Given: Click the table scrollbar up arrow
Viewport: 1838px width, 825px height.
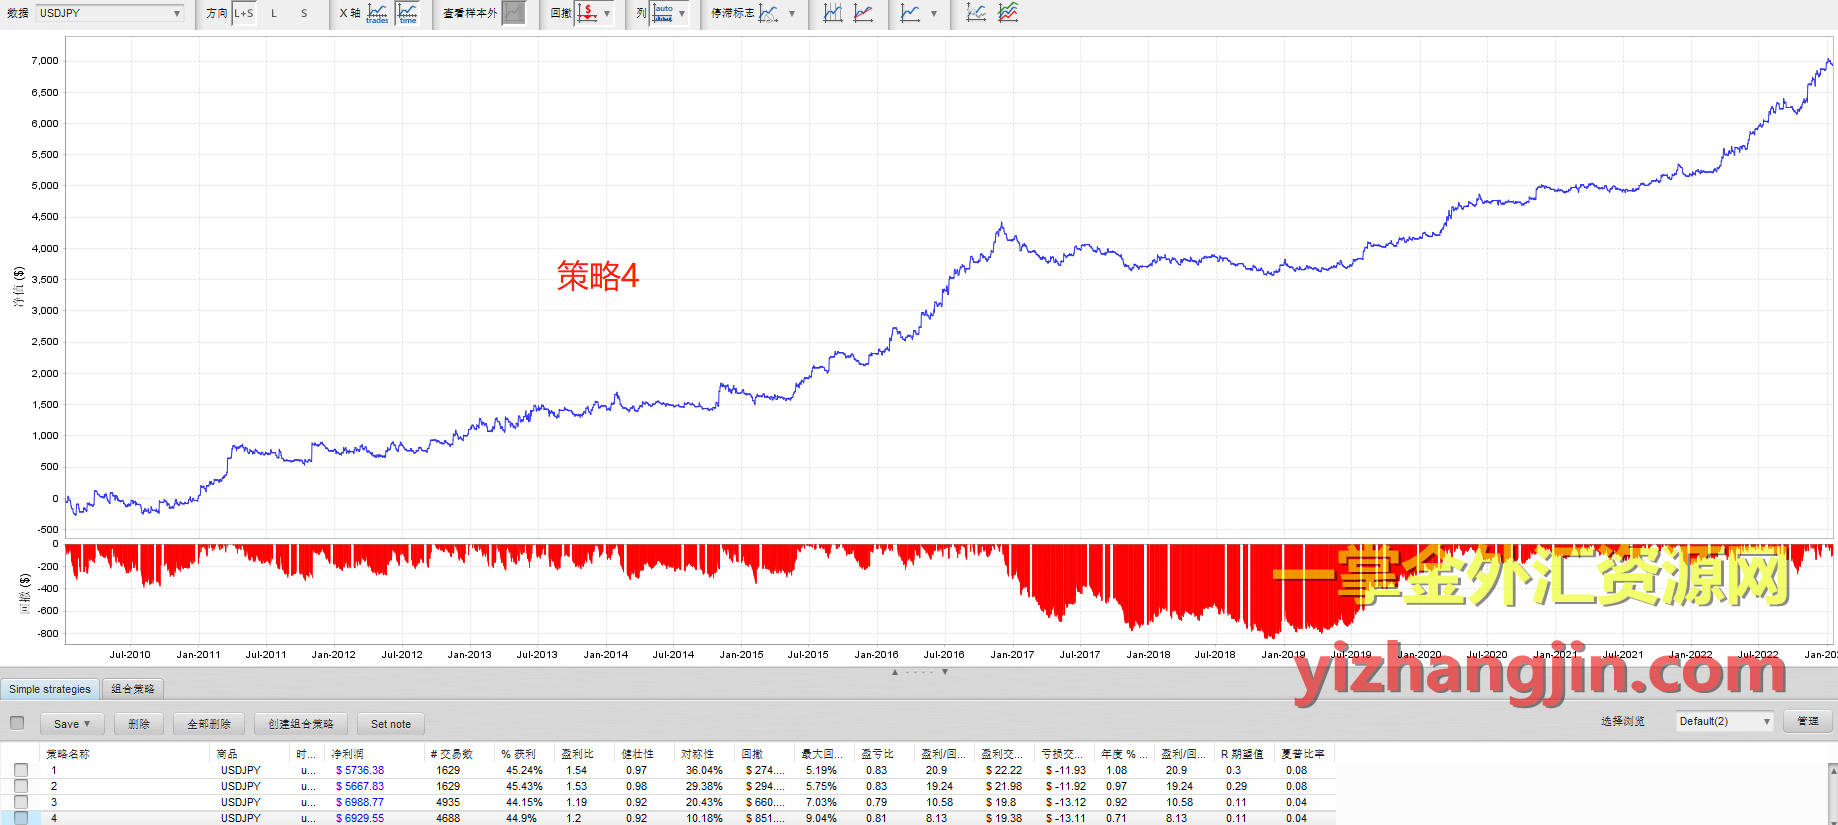Looking at the screenshot, I should pyautogui.click(x=1833, y=770).
